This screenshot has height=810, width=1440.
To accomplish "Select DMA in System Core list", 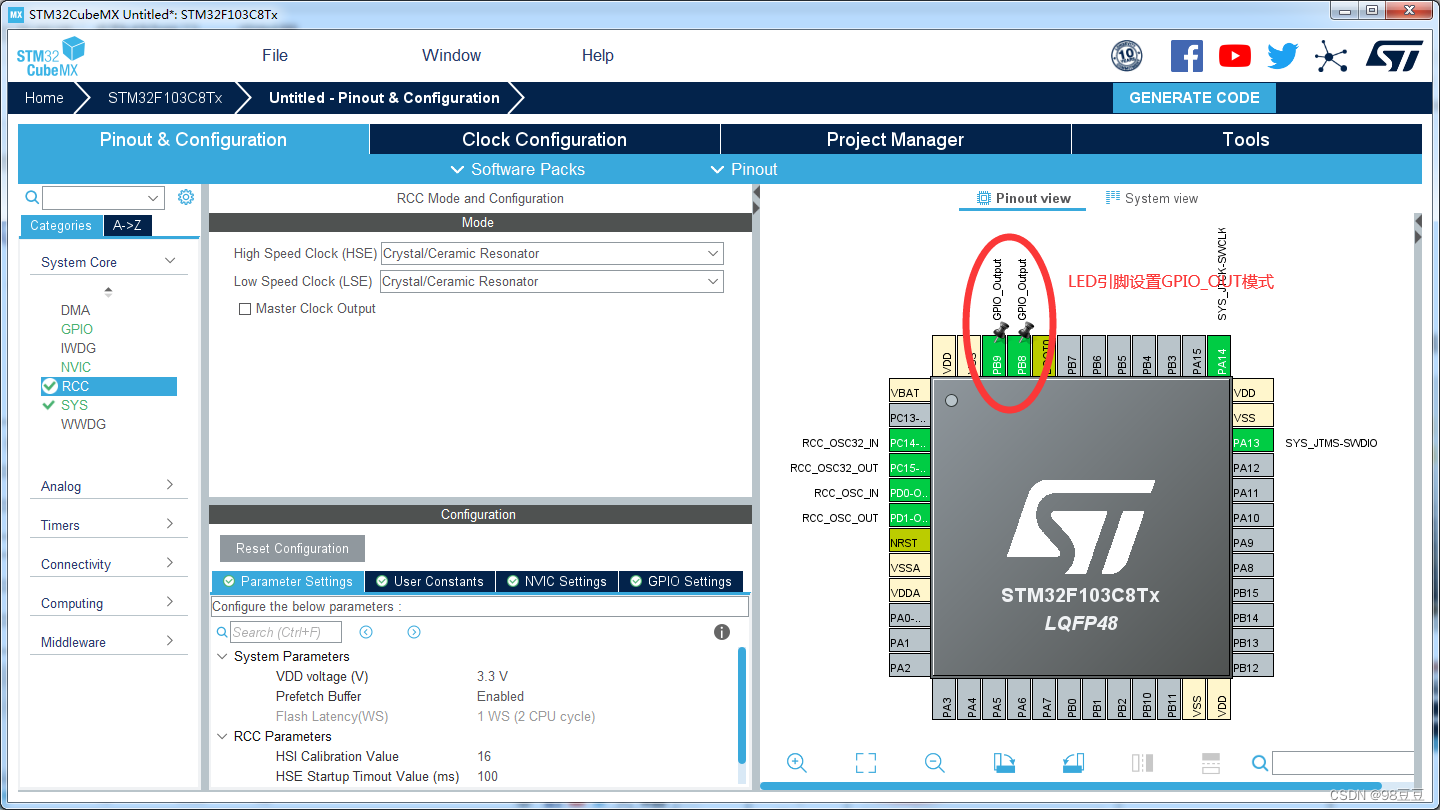I will (x=75, y=310).
